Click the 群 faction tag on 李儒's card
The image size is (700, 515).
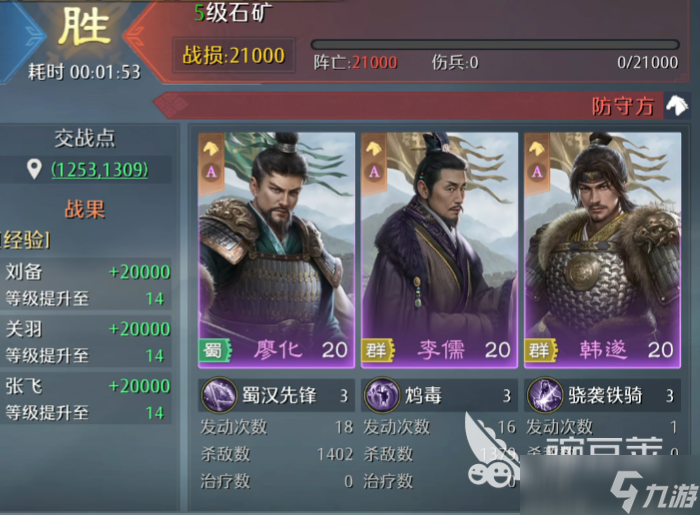point(378,350)
